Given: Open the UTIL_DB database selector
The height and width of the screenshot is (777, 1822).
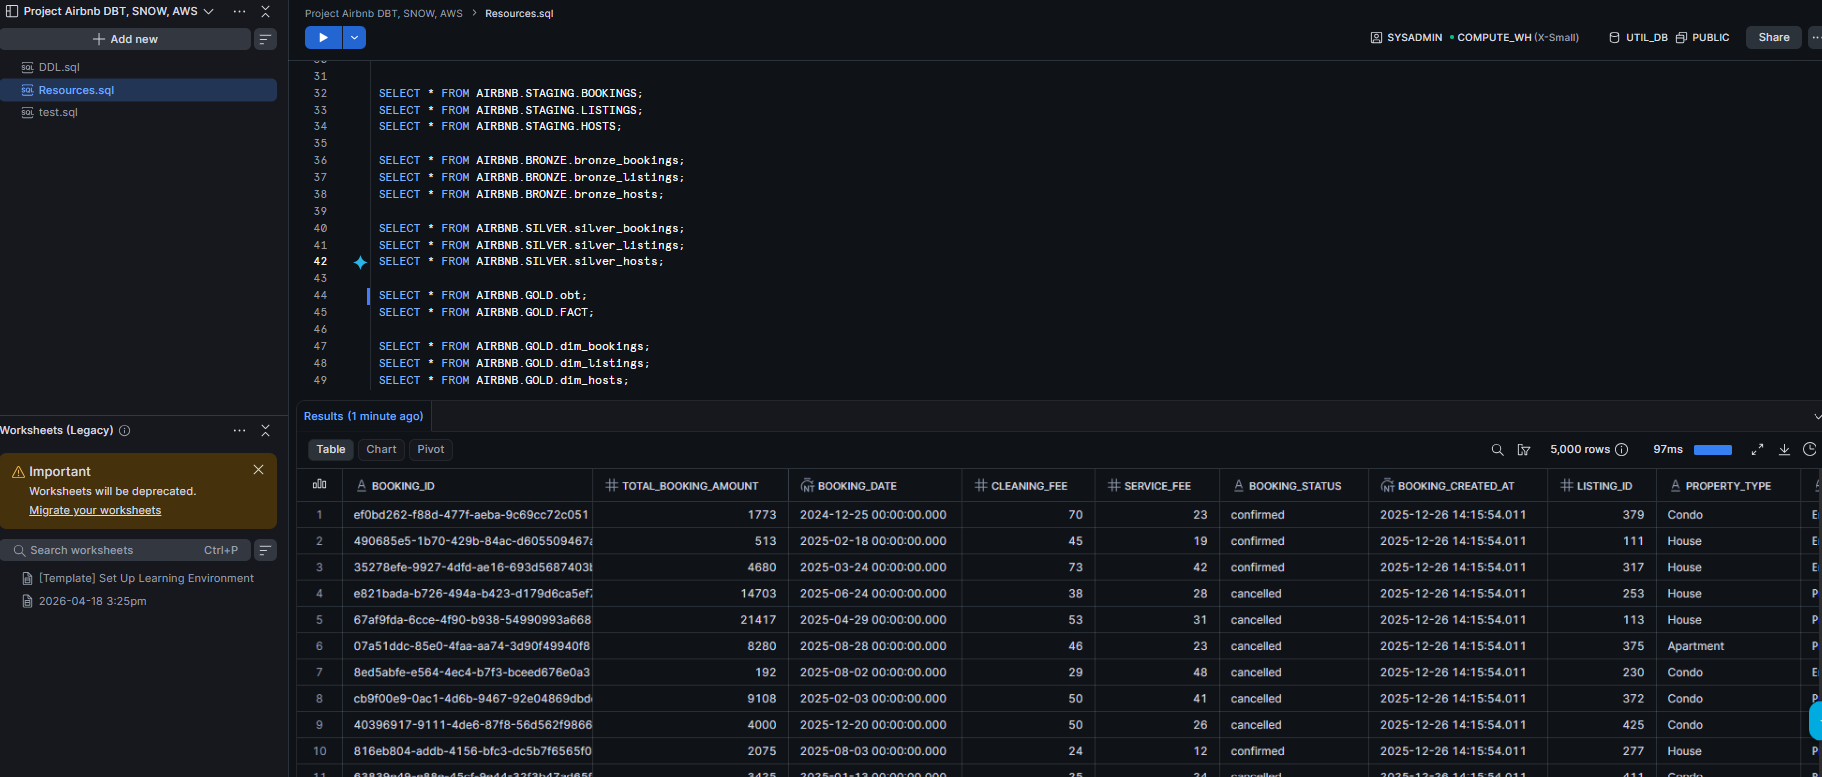Looking at the screenshot, I should [1638, 37].
